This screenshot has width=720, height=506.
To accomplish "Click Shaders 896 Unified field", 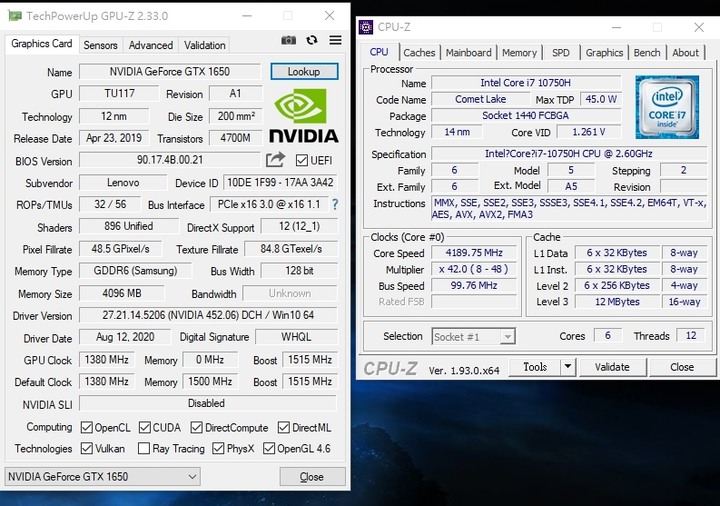I will [129, 226].
